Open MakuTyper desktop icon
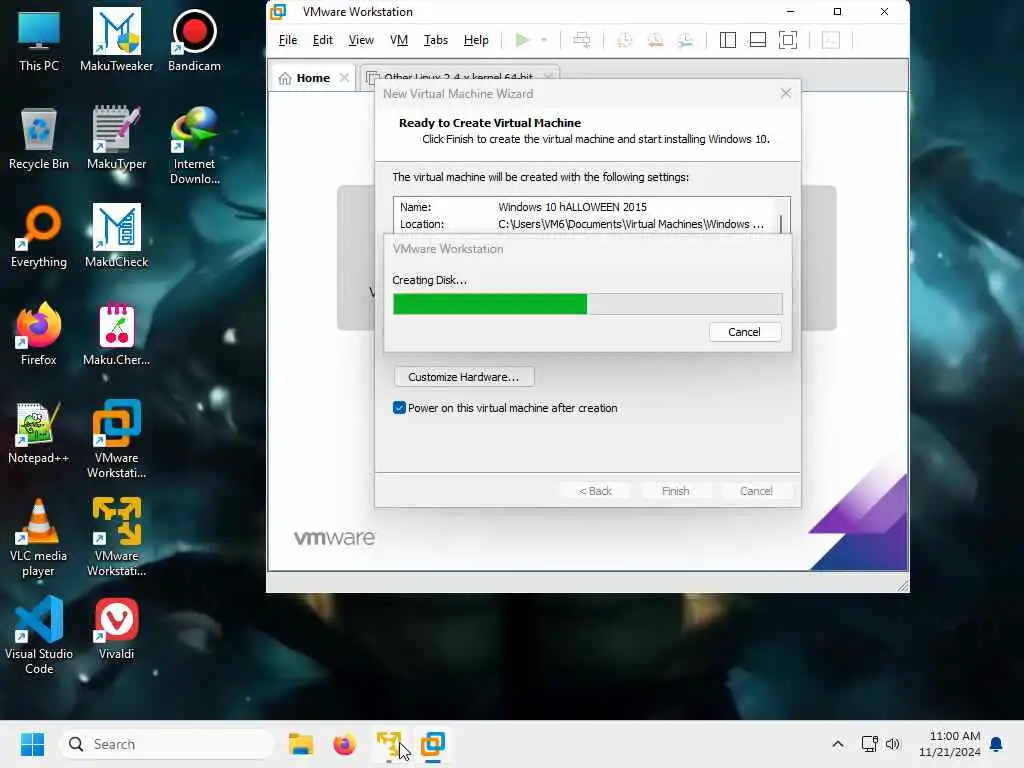Image resolution: width=1024 pixels, height=768 pixels. (116, 139)
